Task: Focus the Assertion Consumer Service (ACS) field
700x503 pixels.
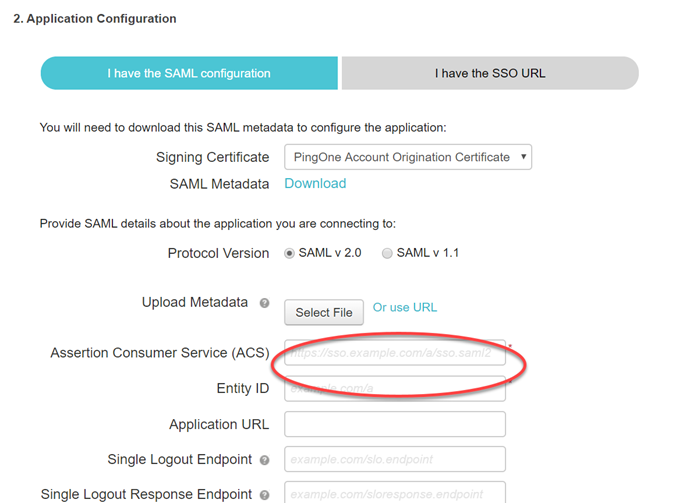Action: [395, 353]
